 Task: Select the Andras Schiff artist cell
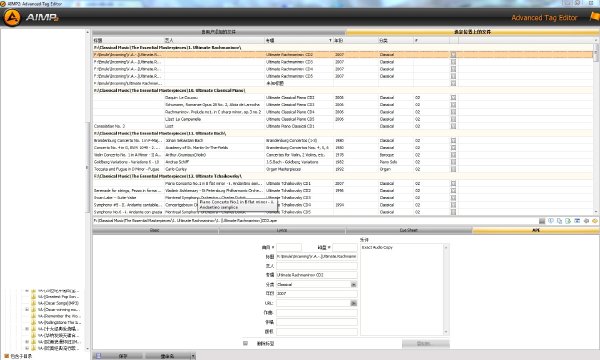tap(214, 162)
